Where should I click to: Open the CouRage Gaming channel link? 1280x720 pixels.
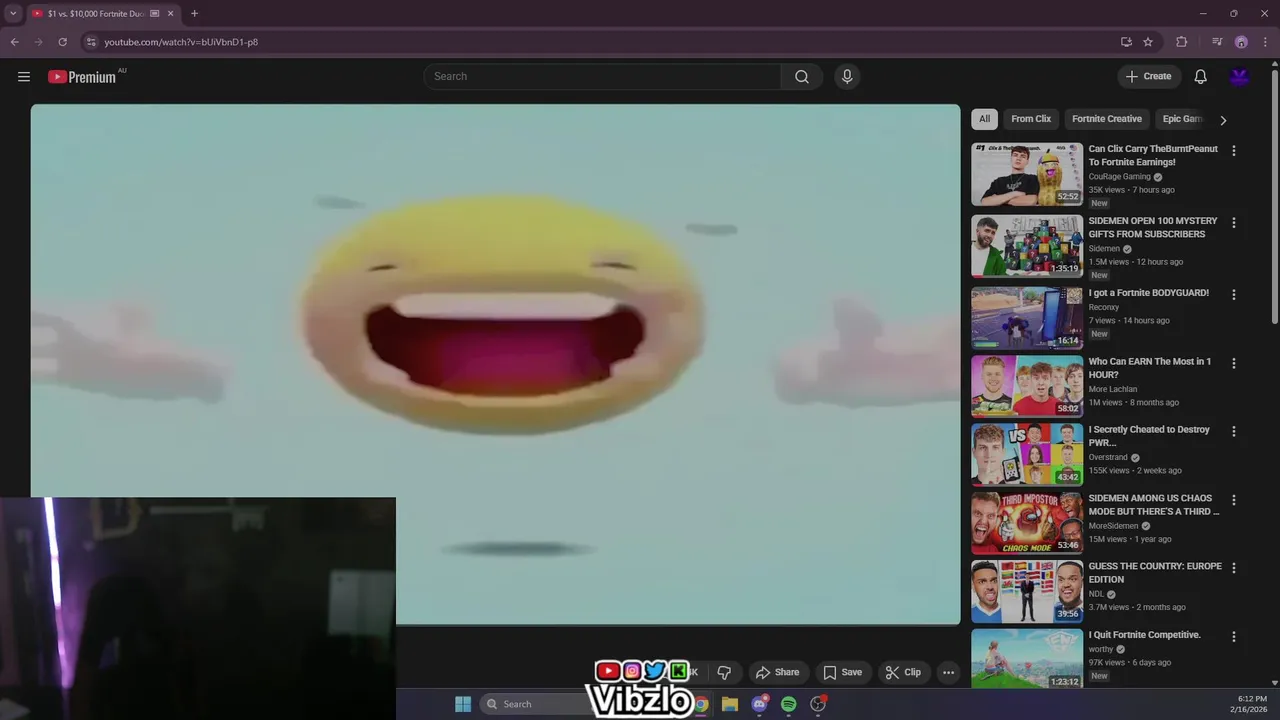1119,177
